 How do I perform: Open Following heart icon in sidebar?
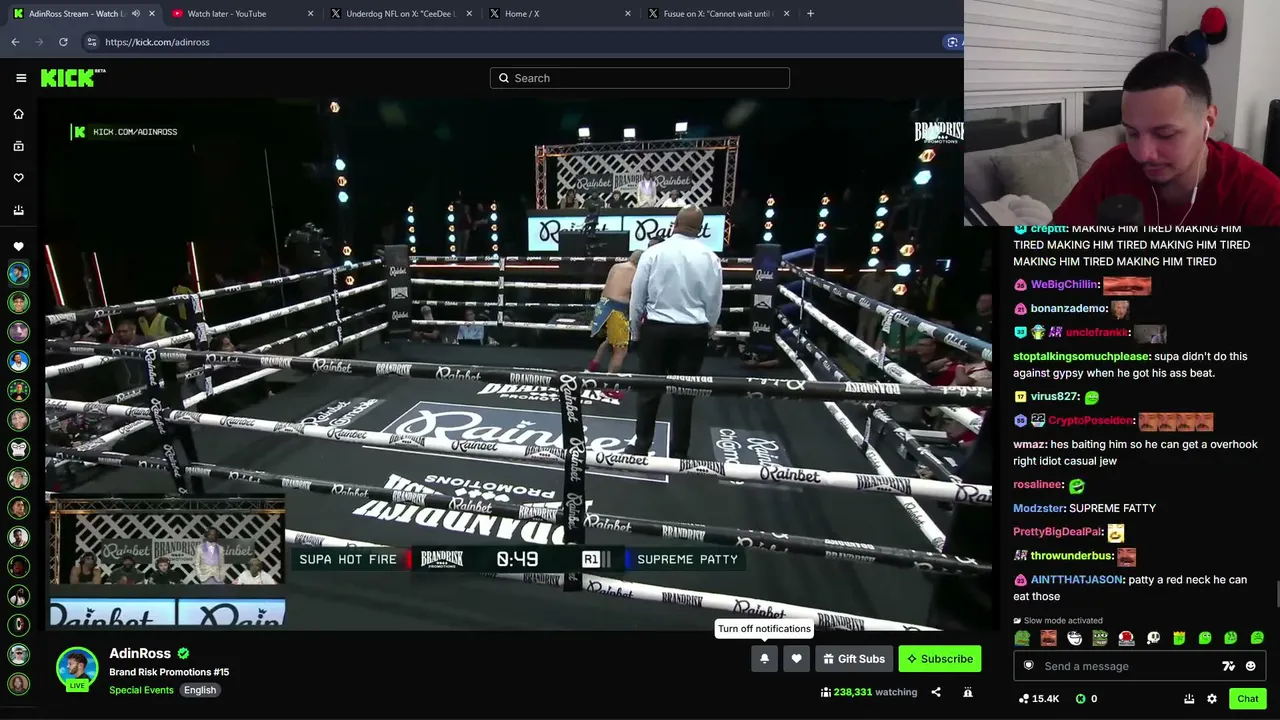[x=18, y=178]
